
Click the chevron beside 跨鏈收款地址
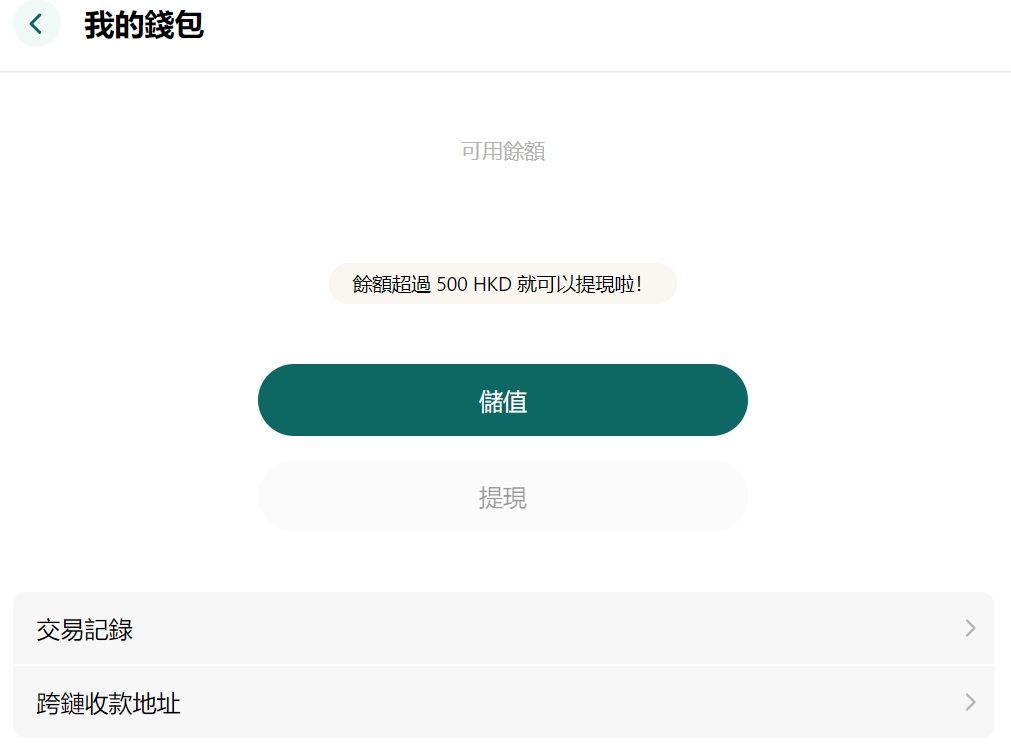[x=970, y=702]
